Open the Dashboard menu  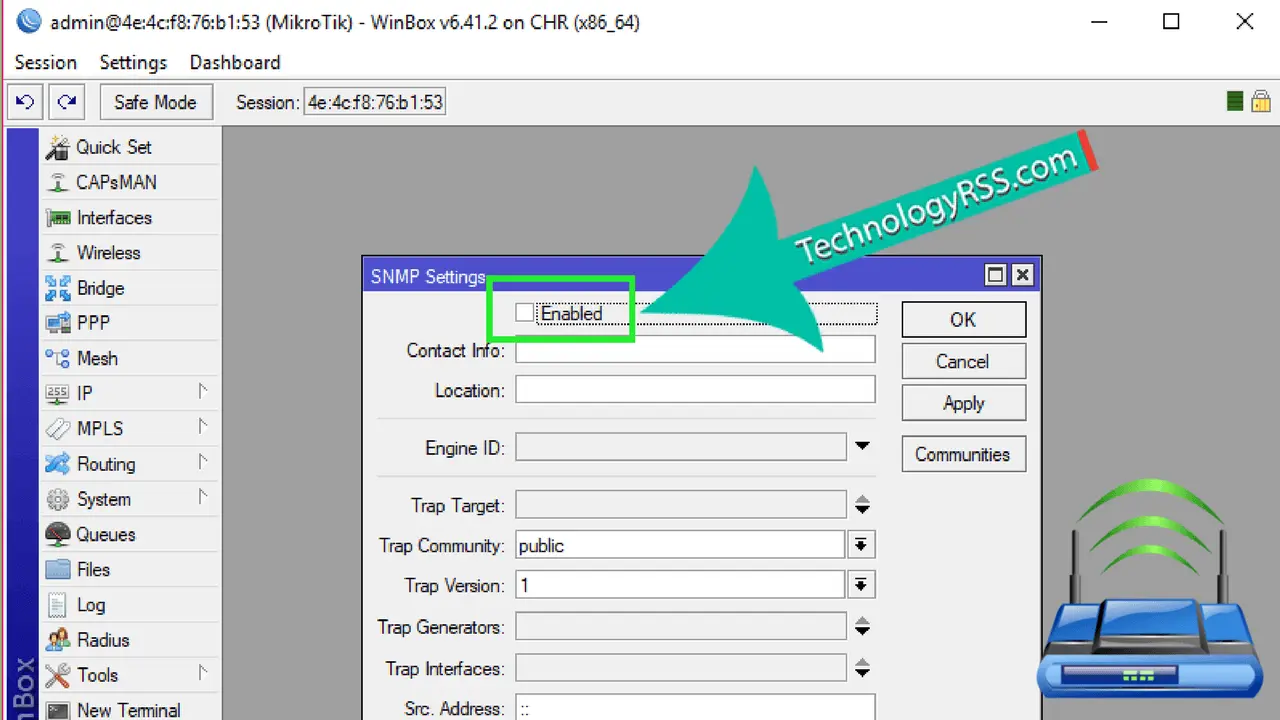(235, 62)
